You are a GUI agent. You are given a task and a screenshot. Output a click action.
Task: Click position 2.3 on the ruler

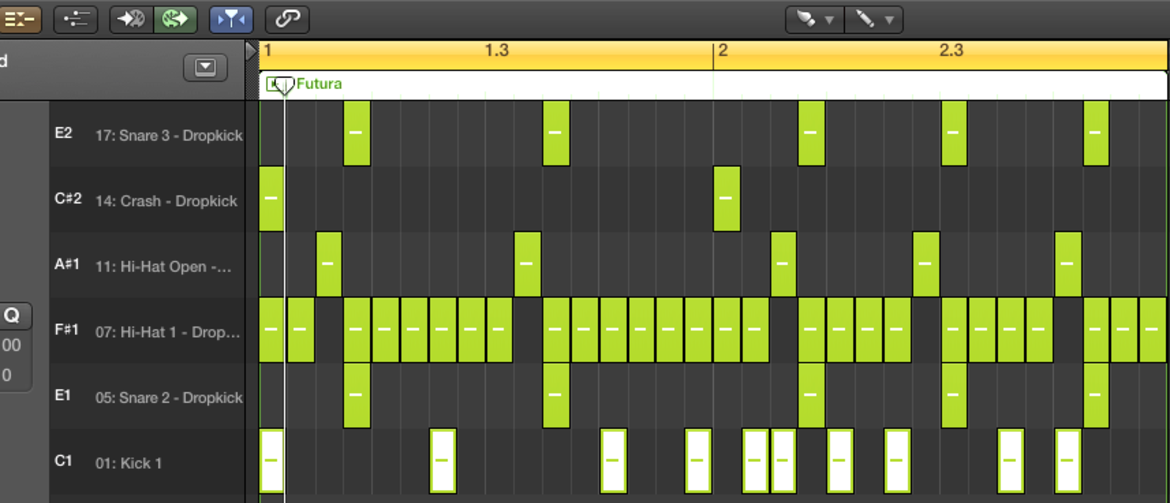click(951, 51)
